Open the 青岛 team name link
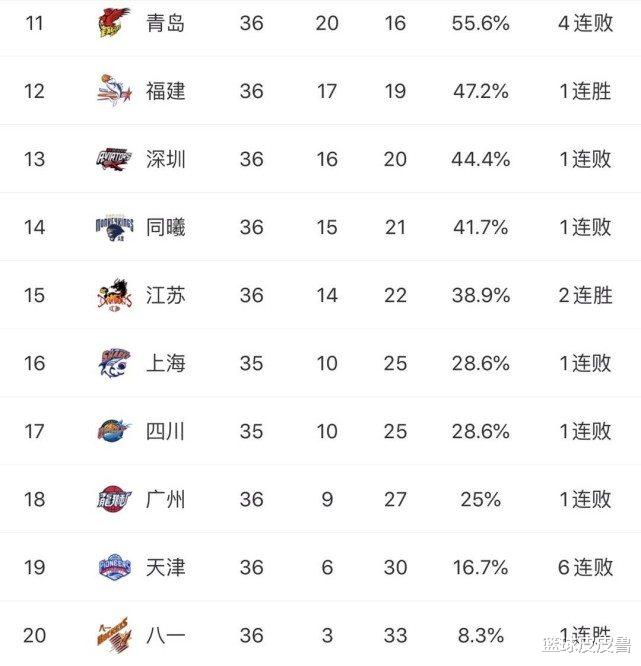This screenshot has height=666, width=641. [x=165, y=22]
